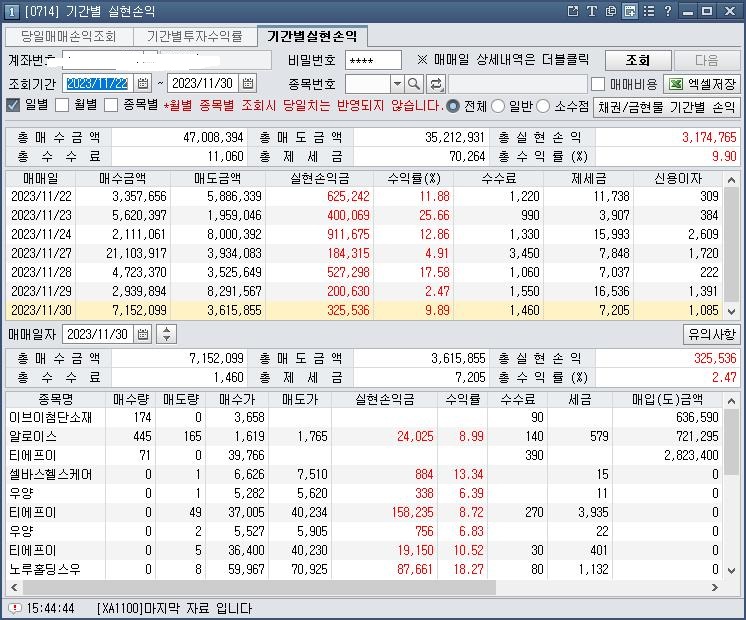Viewport: 746px width, 620px height.
Task: Select the 셀바스헬스케어 row
Action: tap(365, 474)
